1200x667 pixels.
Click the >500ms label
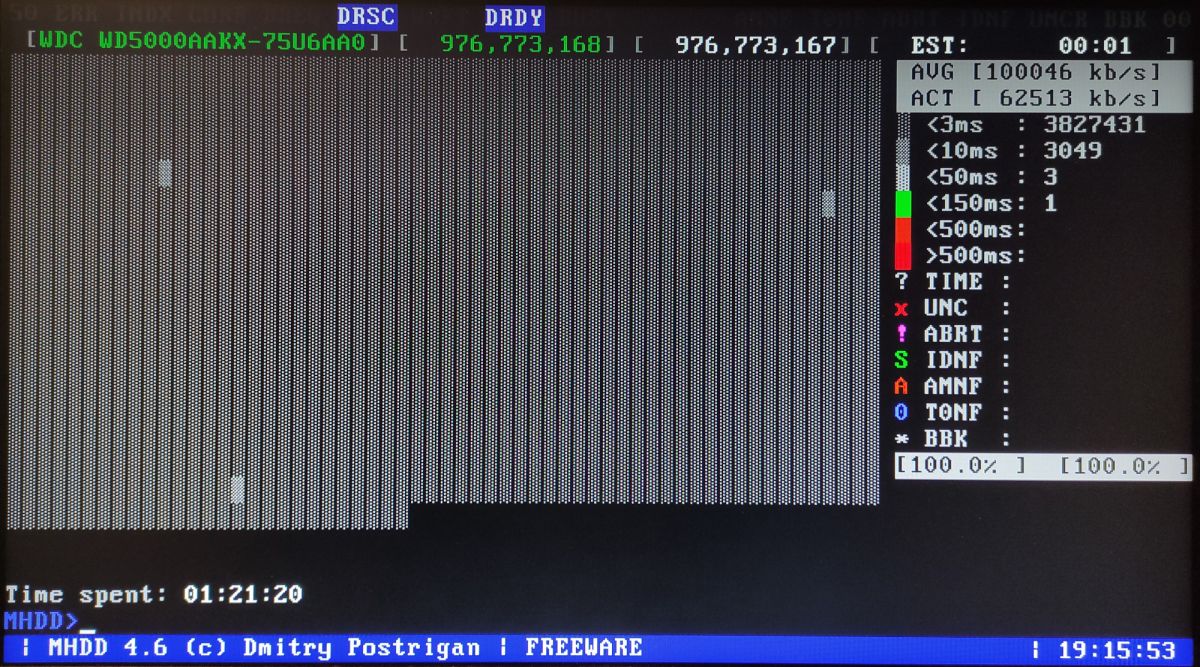(970, 256)
